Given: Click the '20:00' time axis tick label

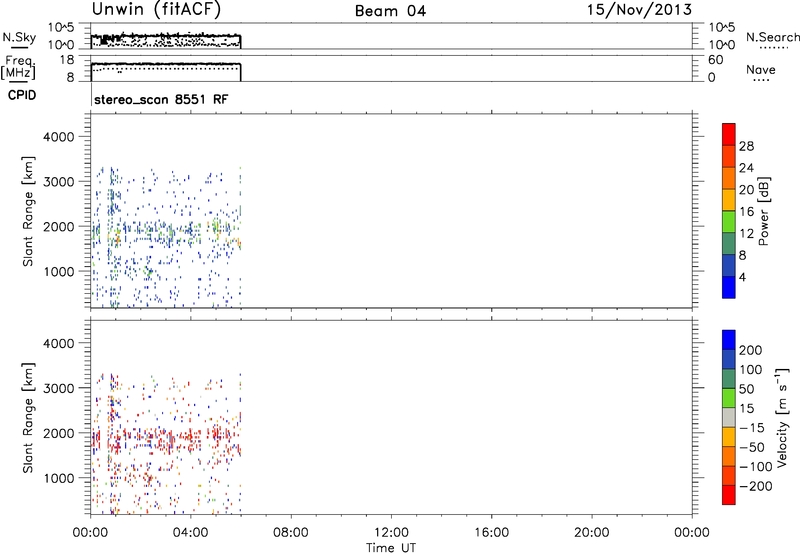Looking at the screenshot, I should pos(591,533).
